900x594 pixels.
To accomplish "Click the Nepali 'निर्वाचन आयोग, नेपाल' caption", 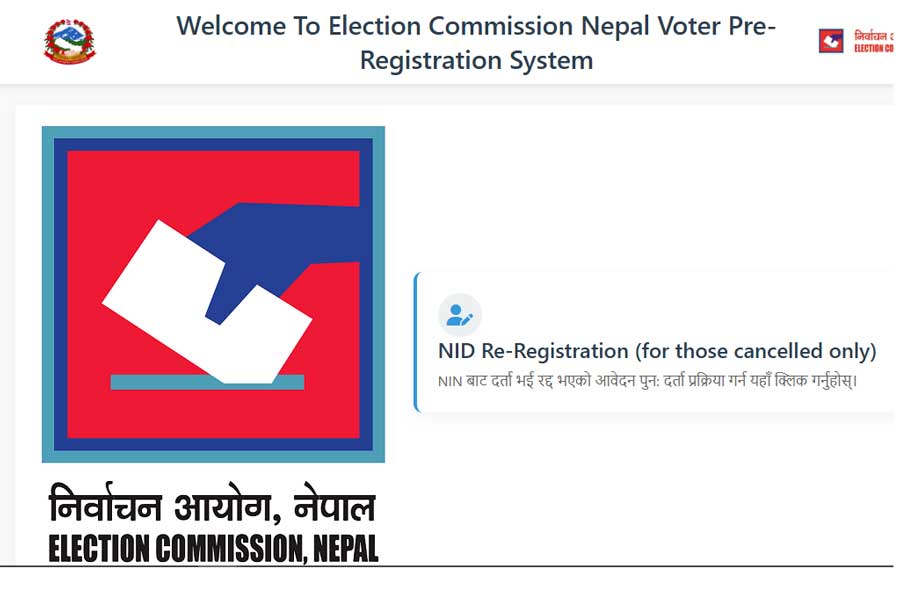I will point(212,507).
